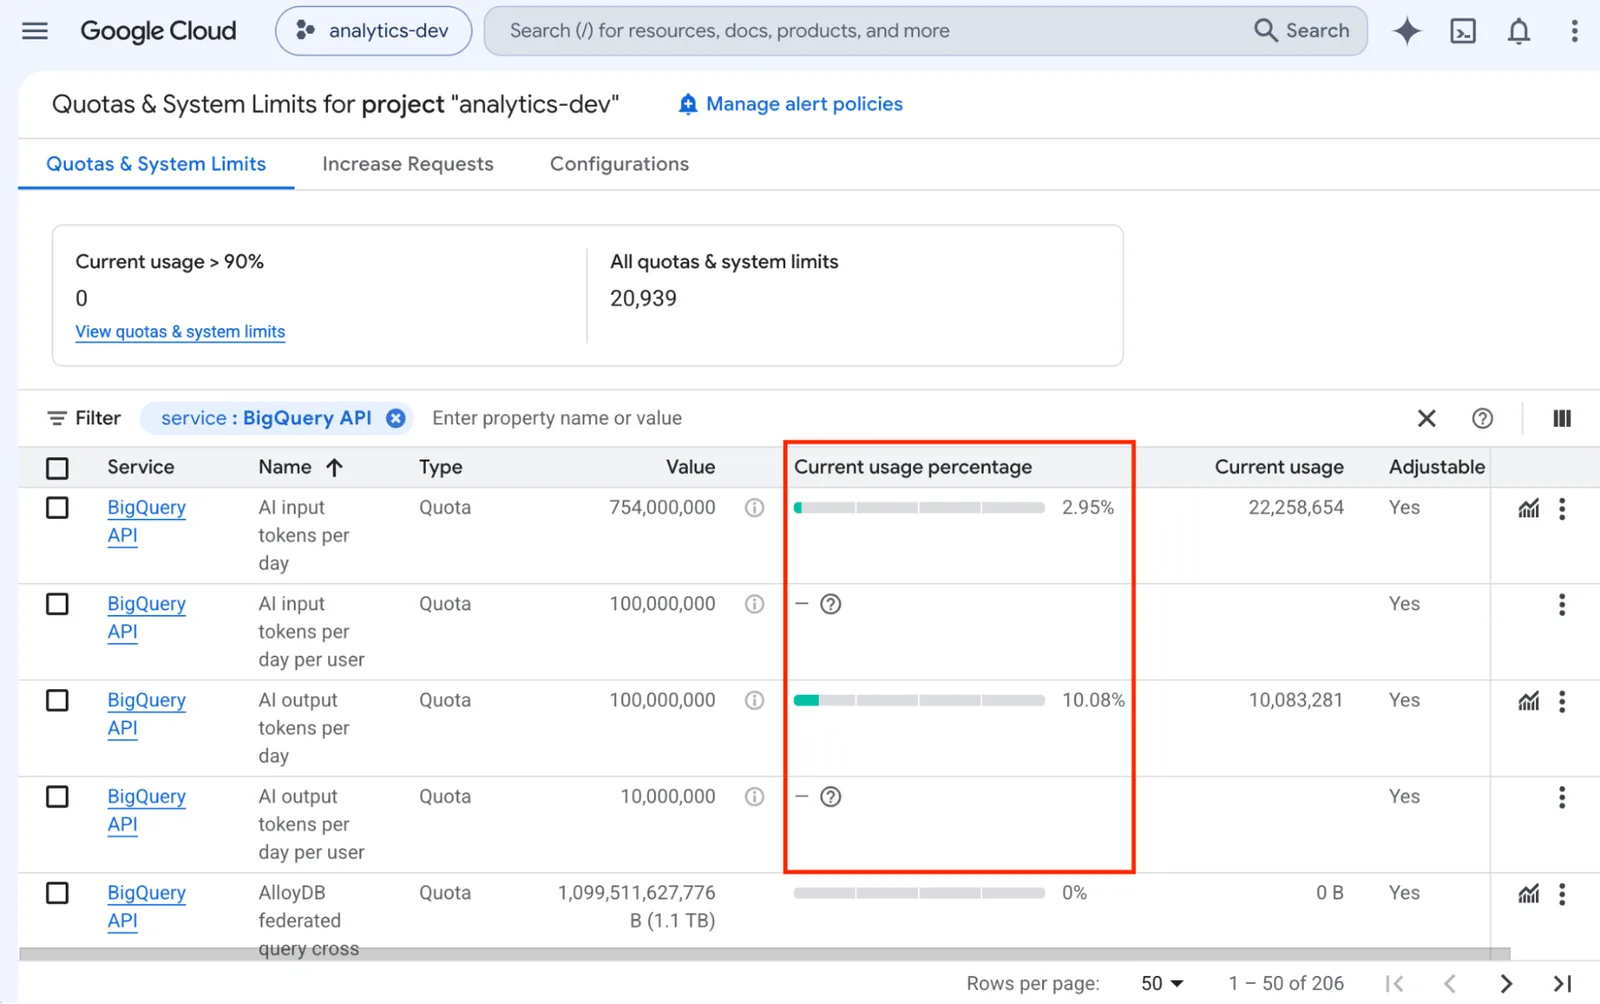Image resolution: width=1600 pixels, height=1004 pixels.
Task: Sort by Name column ascending arrow
Action: click(x=334, y=467)
